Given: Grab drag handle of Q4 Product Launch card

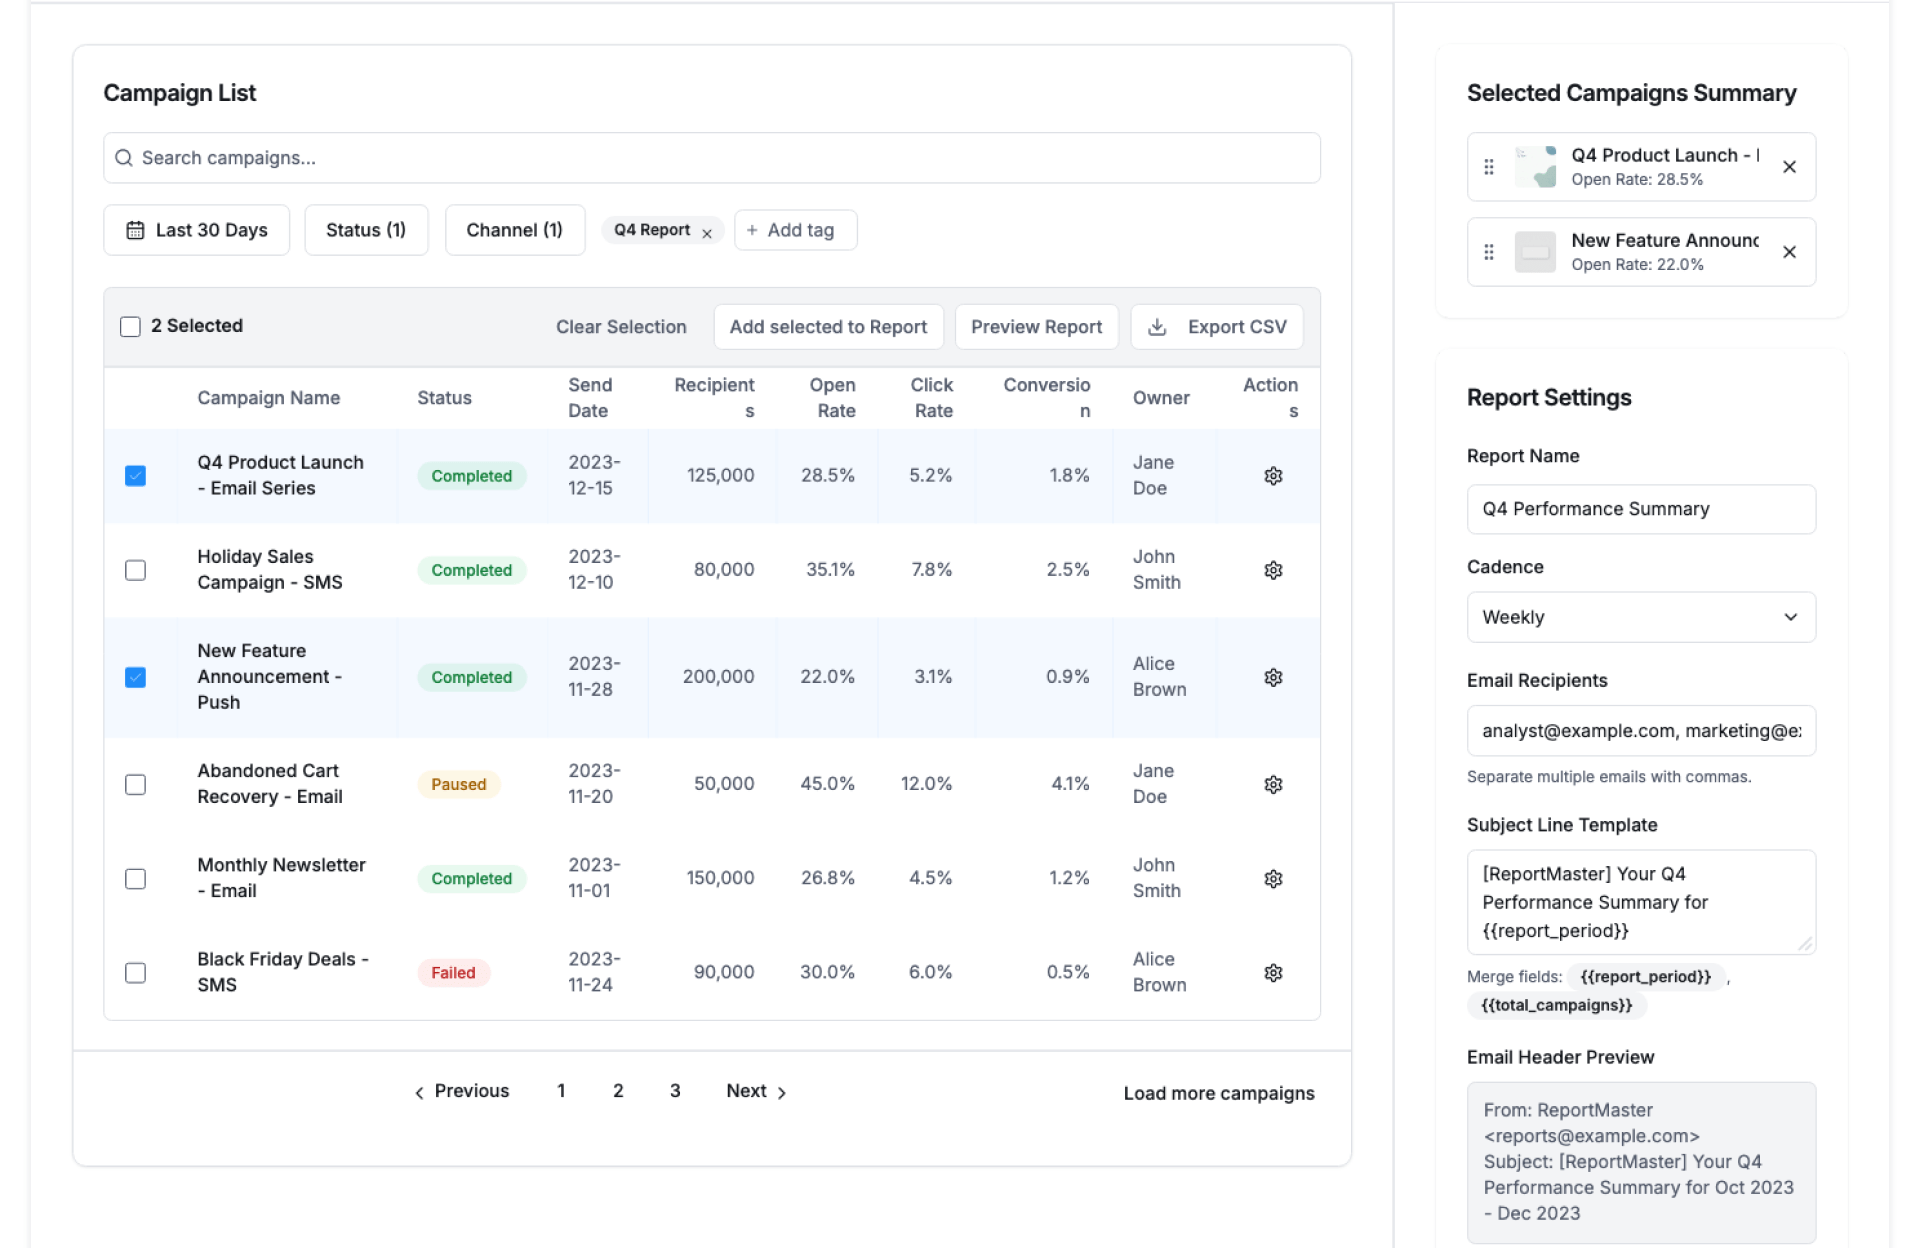Looking at the screenshot, I should click(x=1488, y=167).
